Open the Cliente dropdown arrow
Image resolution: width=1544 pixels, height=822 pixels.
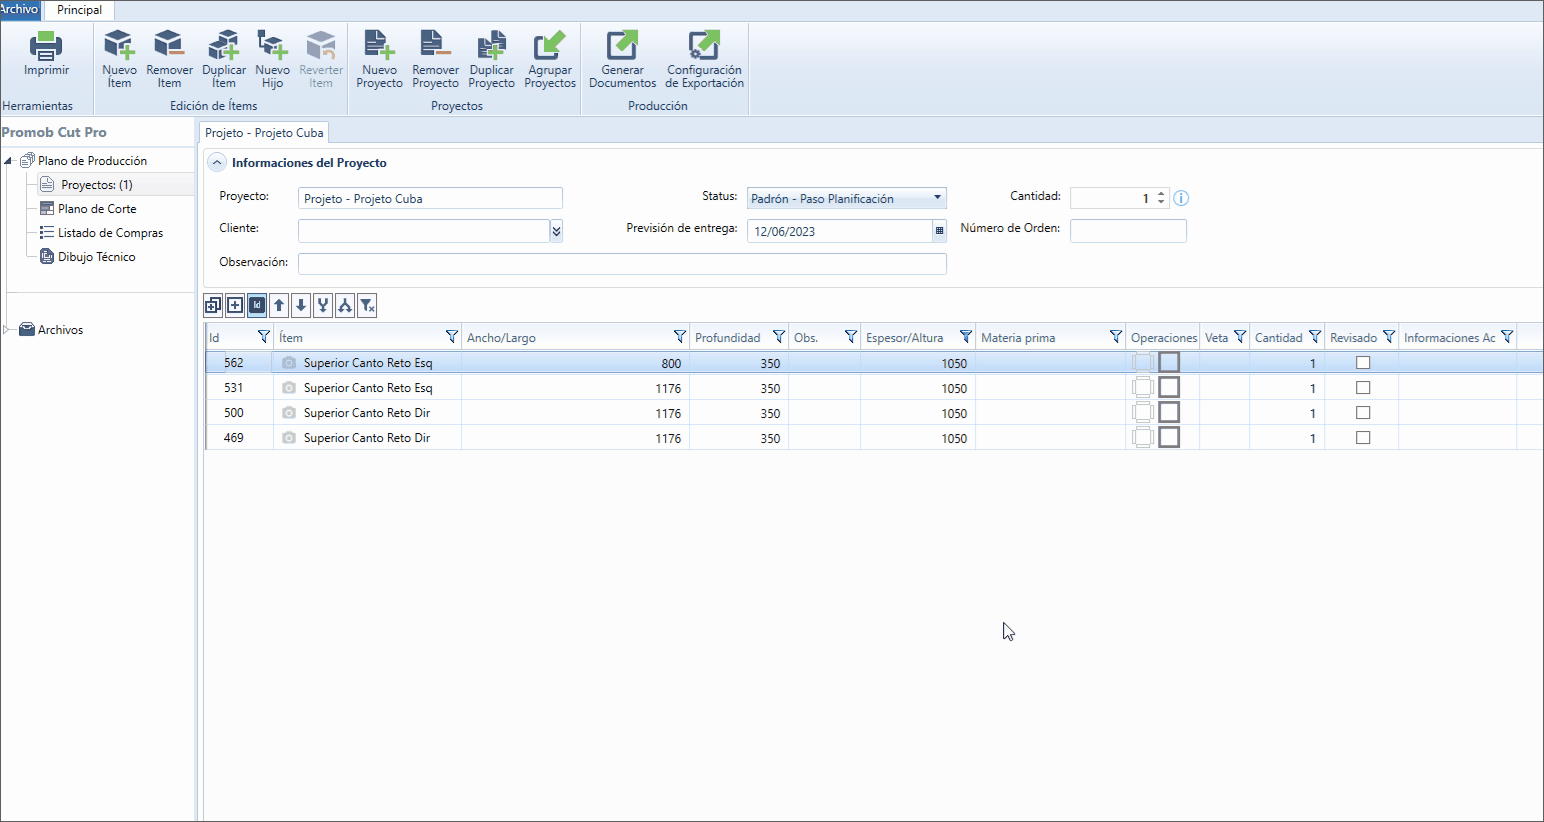point(556,231)
